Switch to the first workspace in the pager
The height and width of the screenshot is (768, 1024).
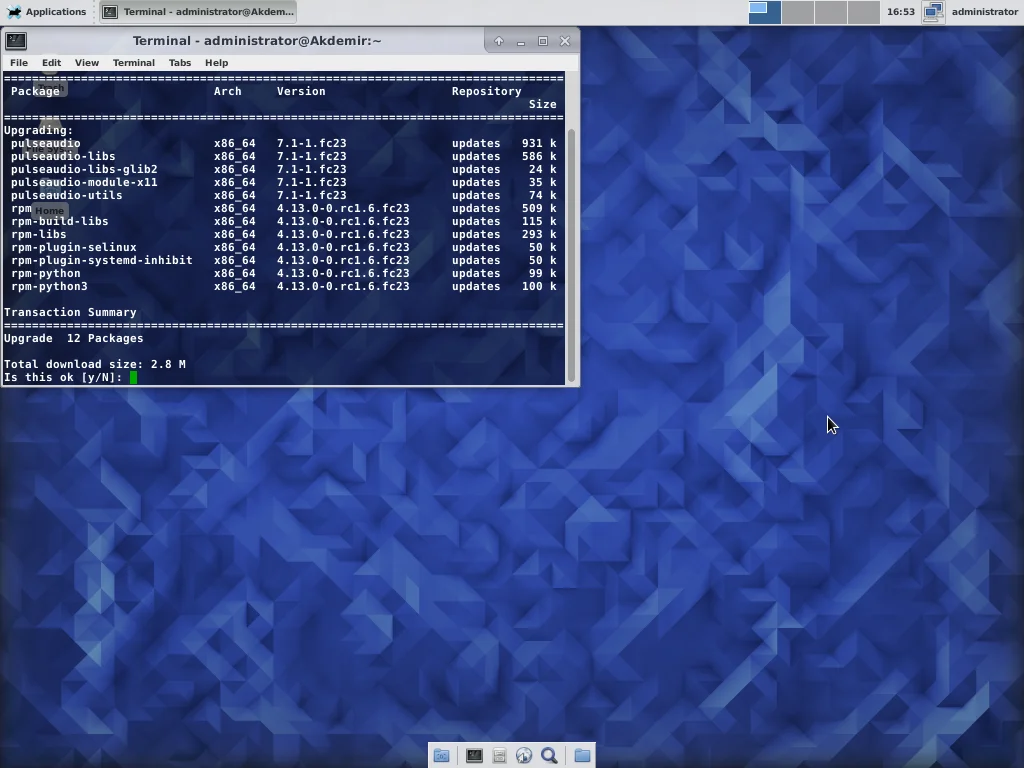(764, 12)
